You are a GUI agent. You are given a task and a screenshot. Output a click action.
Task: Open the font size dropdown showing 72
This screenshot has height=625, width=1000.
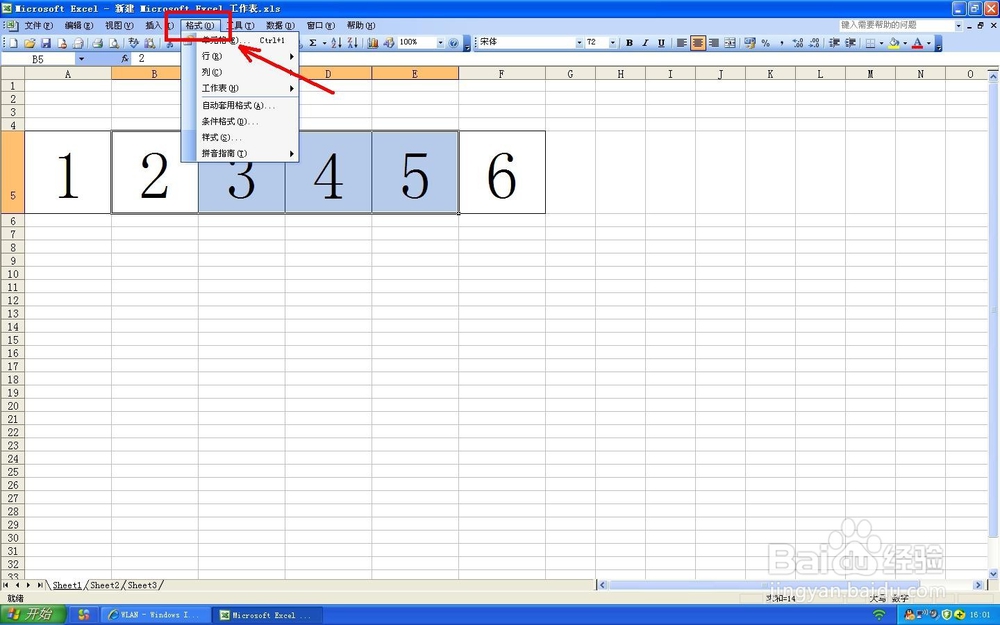tap(613, 43)
